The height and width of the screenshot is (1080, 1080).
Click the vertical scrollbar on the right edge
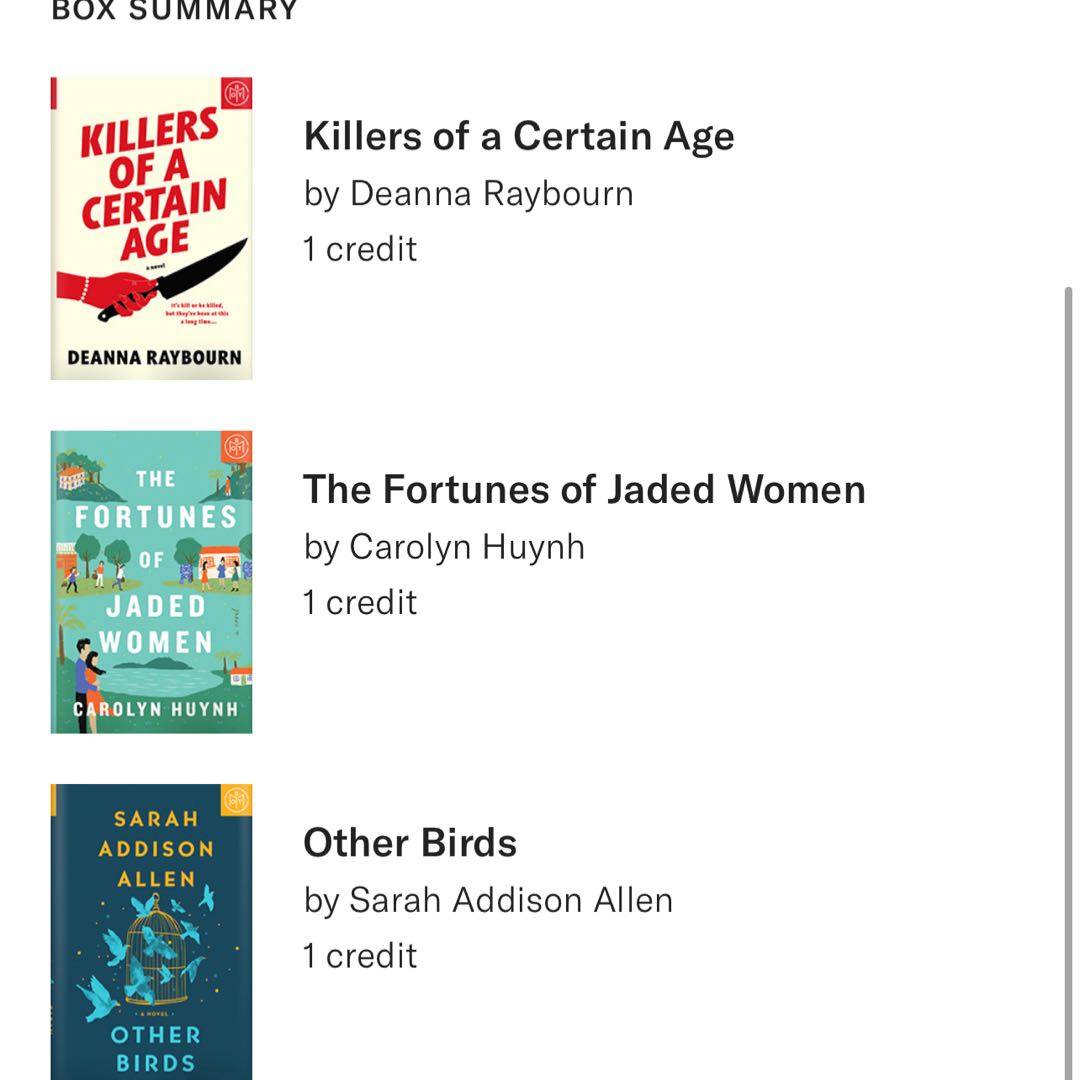(x=1067, y=680)
